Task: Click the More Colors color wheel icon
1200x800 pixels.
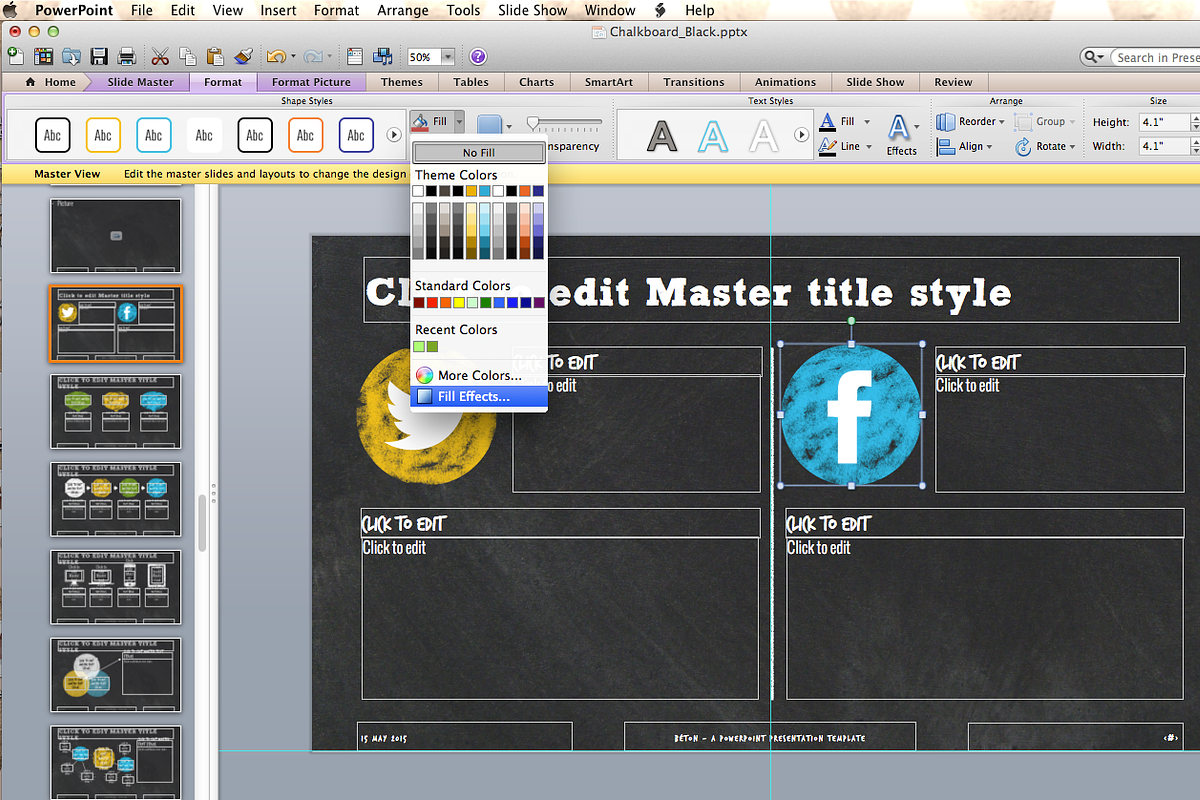Action: [x=425, y=376]
